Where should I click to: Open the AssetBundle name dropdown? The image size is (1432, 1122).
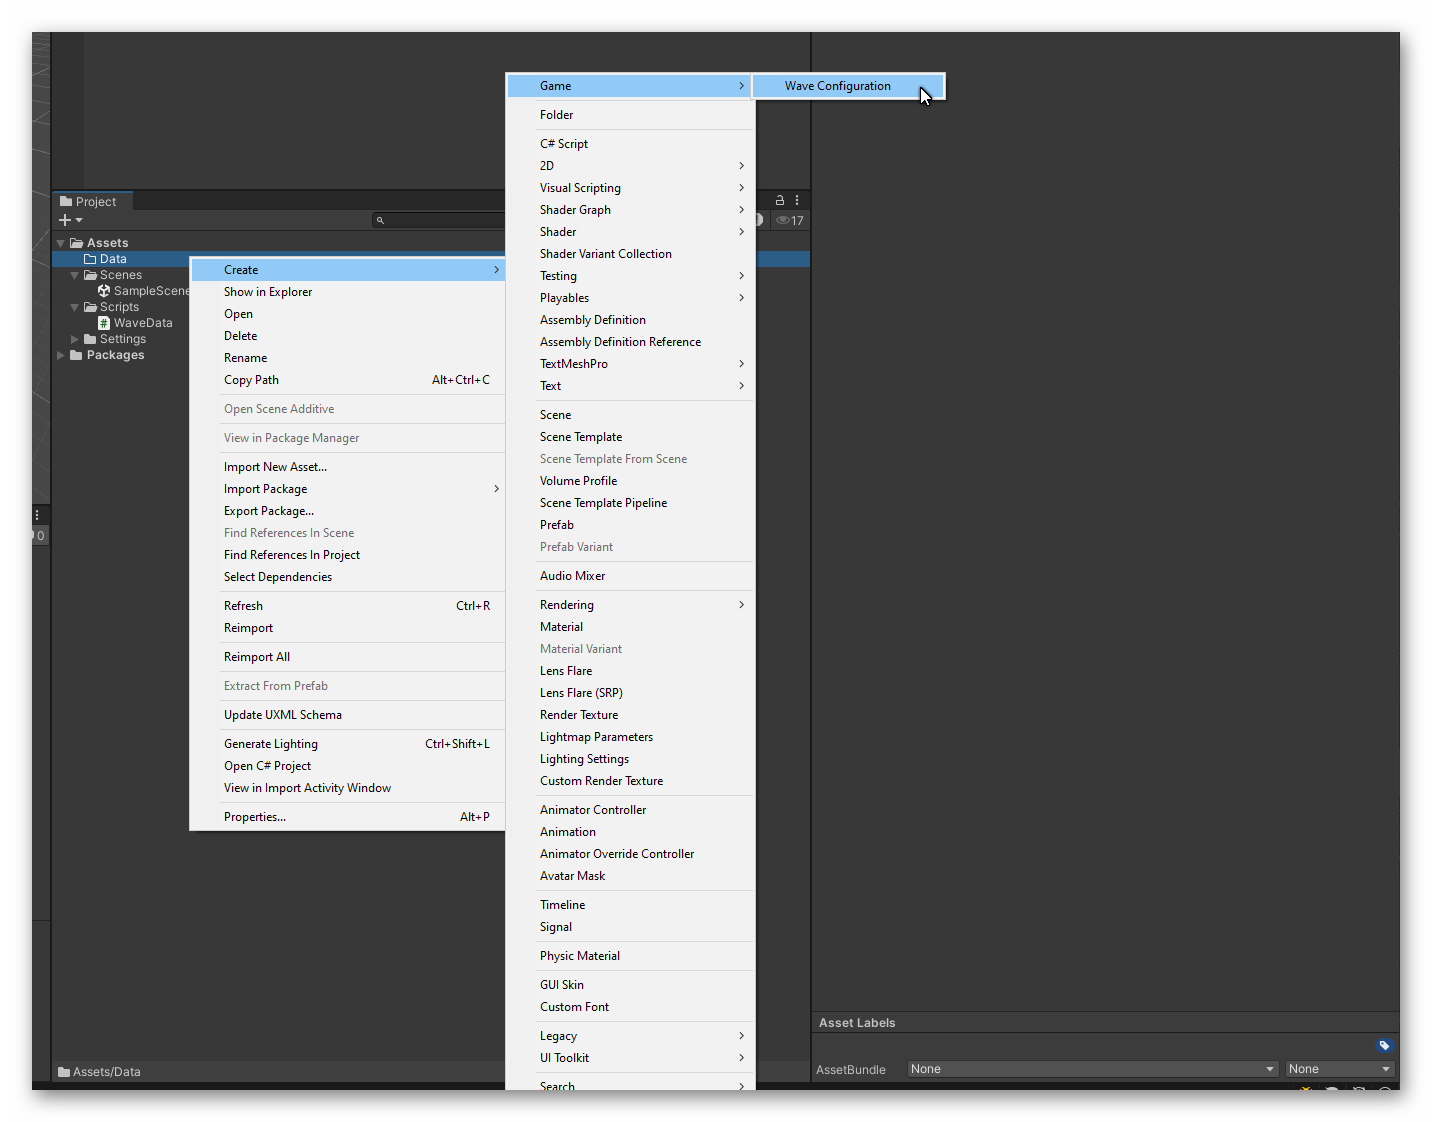(x=1092, y=1069)
